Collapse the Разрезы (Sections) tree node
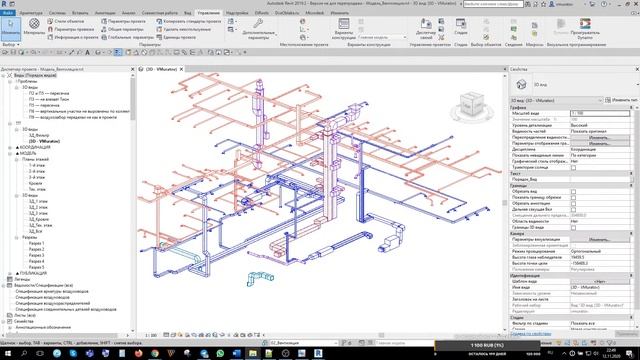This screenshot has height=360, width=640. (x=17, y=237)
